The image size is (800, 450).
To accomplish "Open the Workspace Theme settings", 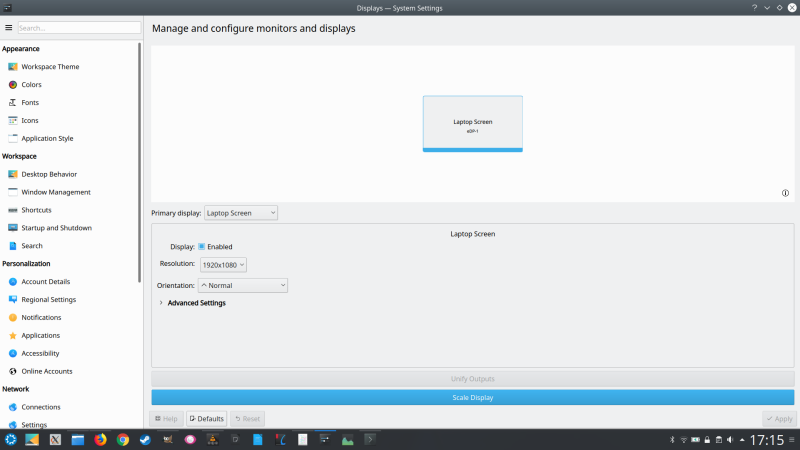I will coord(50,67).
